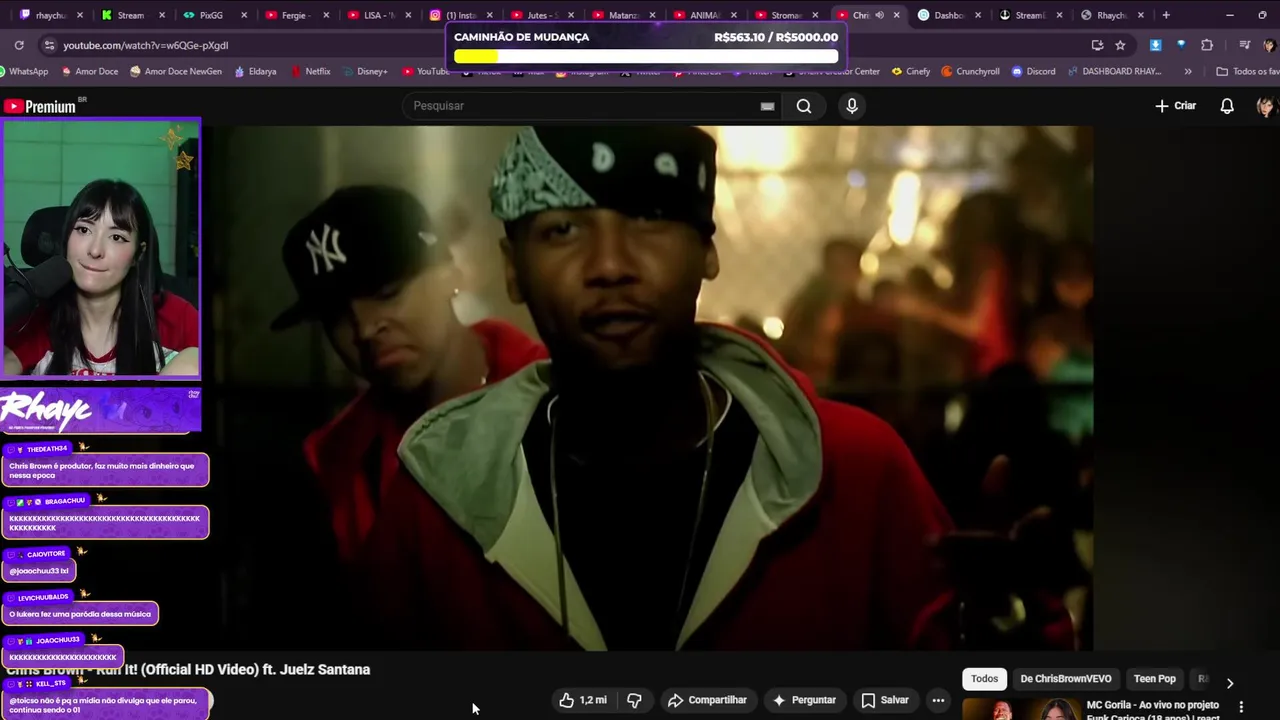Viewport: 1280px width, 720px height.
Task: Open the DASHBOARD RHAY bookmark
Action: click(x=1114, y=71)
